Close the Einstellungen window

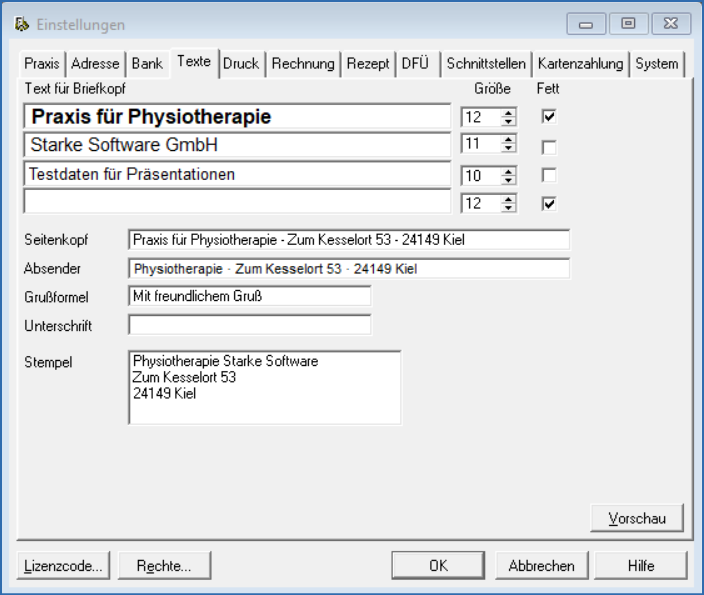pos(671,24)
